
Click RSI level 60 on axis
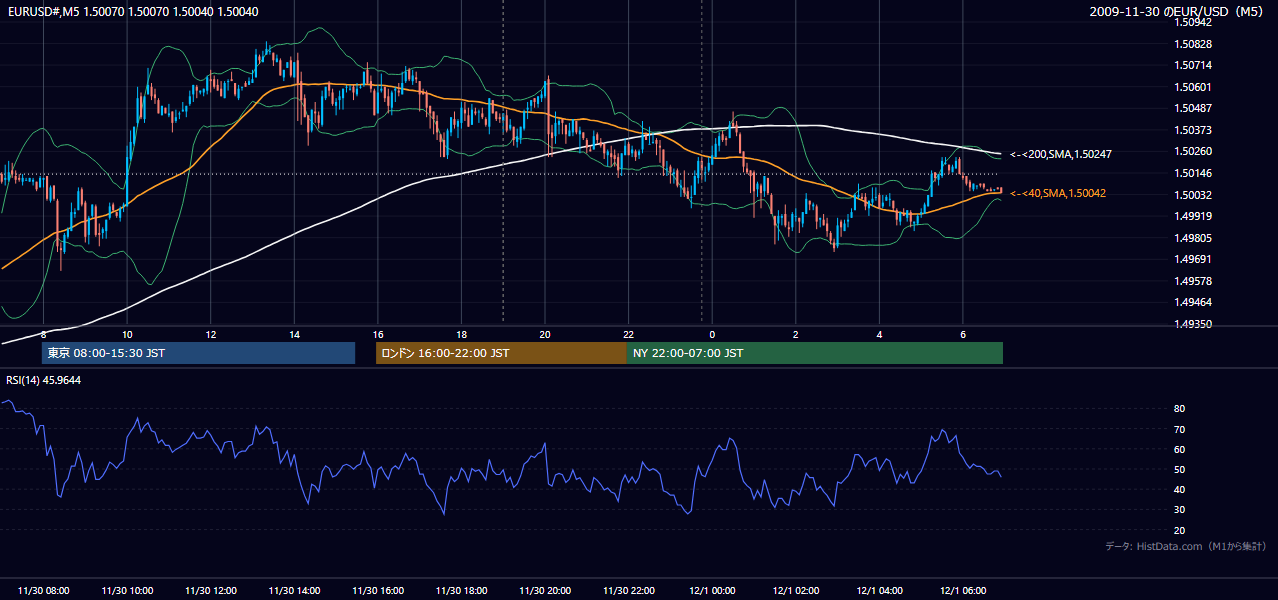1179,449
